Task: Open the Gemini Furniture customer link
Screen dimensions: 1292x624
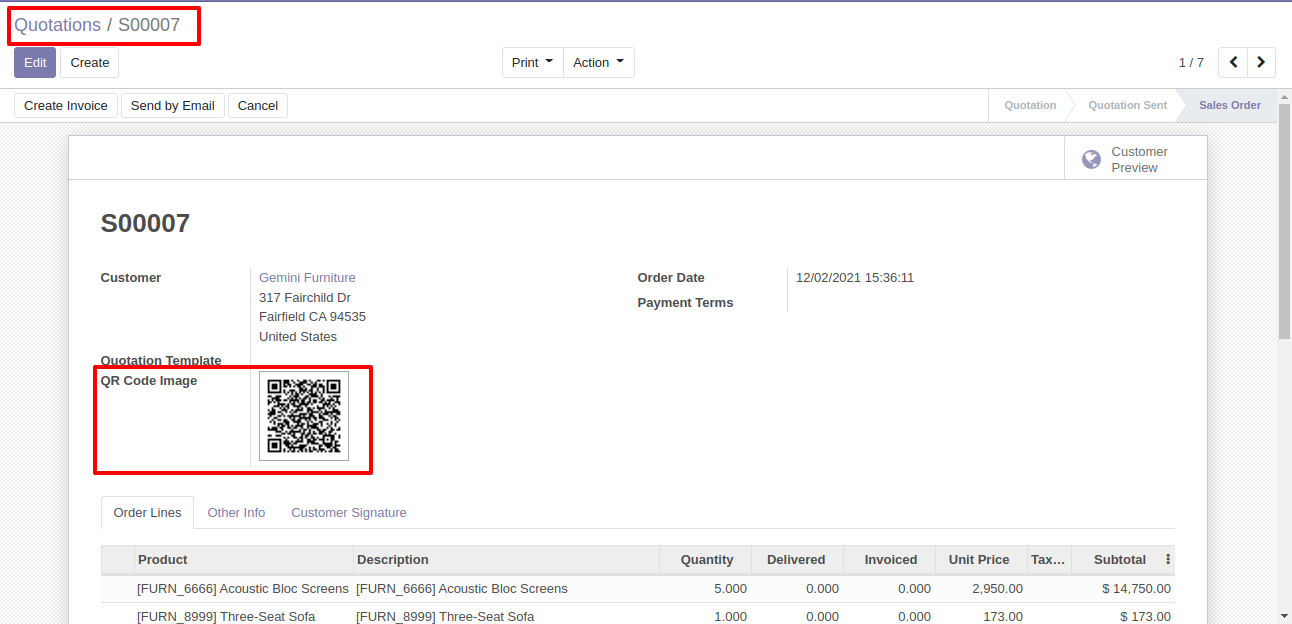Action: click(307, 278)
